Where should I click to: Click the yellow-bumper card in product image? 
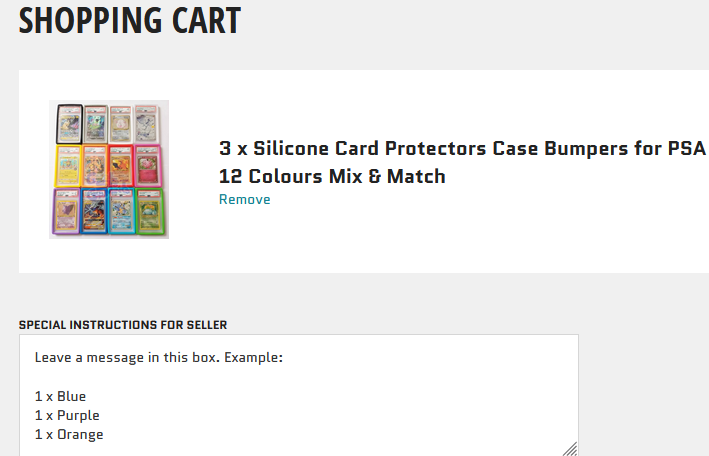pos(68,166)
